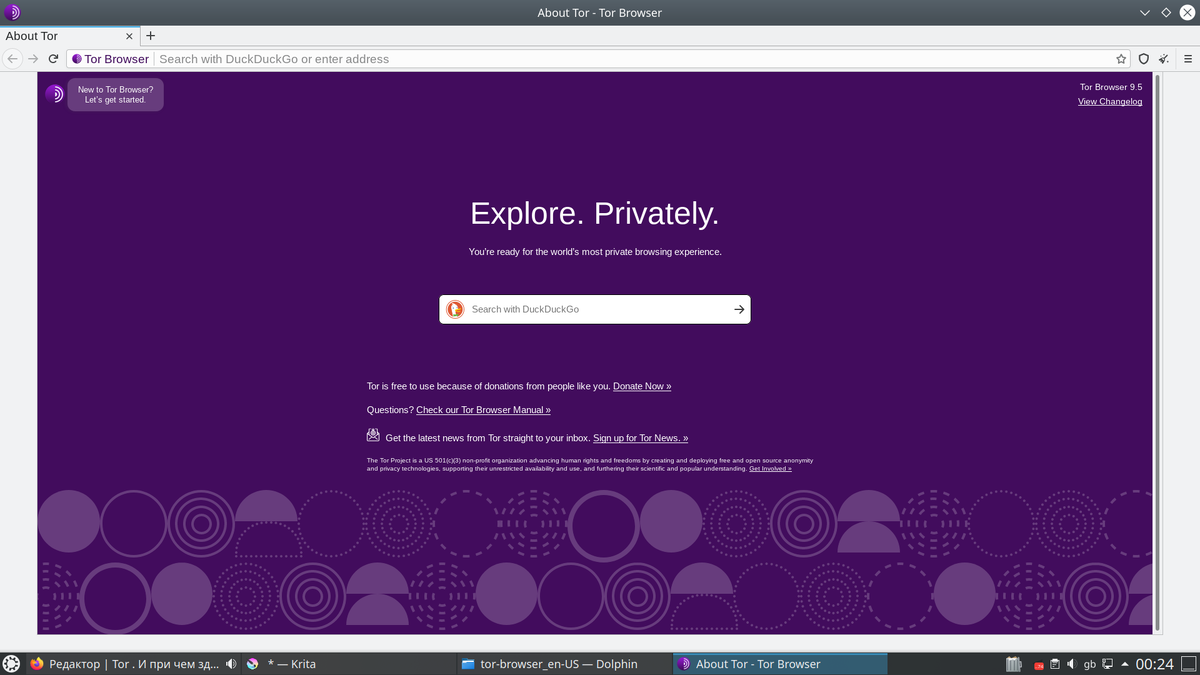Click the Explore. Privately. heading
This screenshot has width=1200, height=675.
595,213
